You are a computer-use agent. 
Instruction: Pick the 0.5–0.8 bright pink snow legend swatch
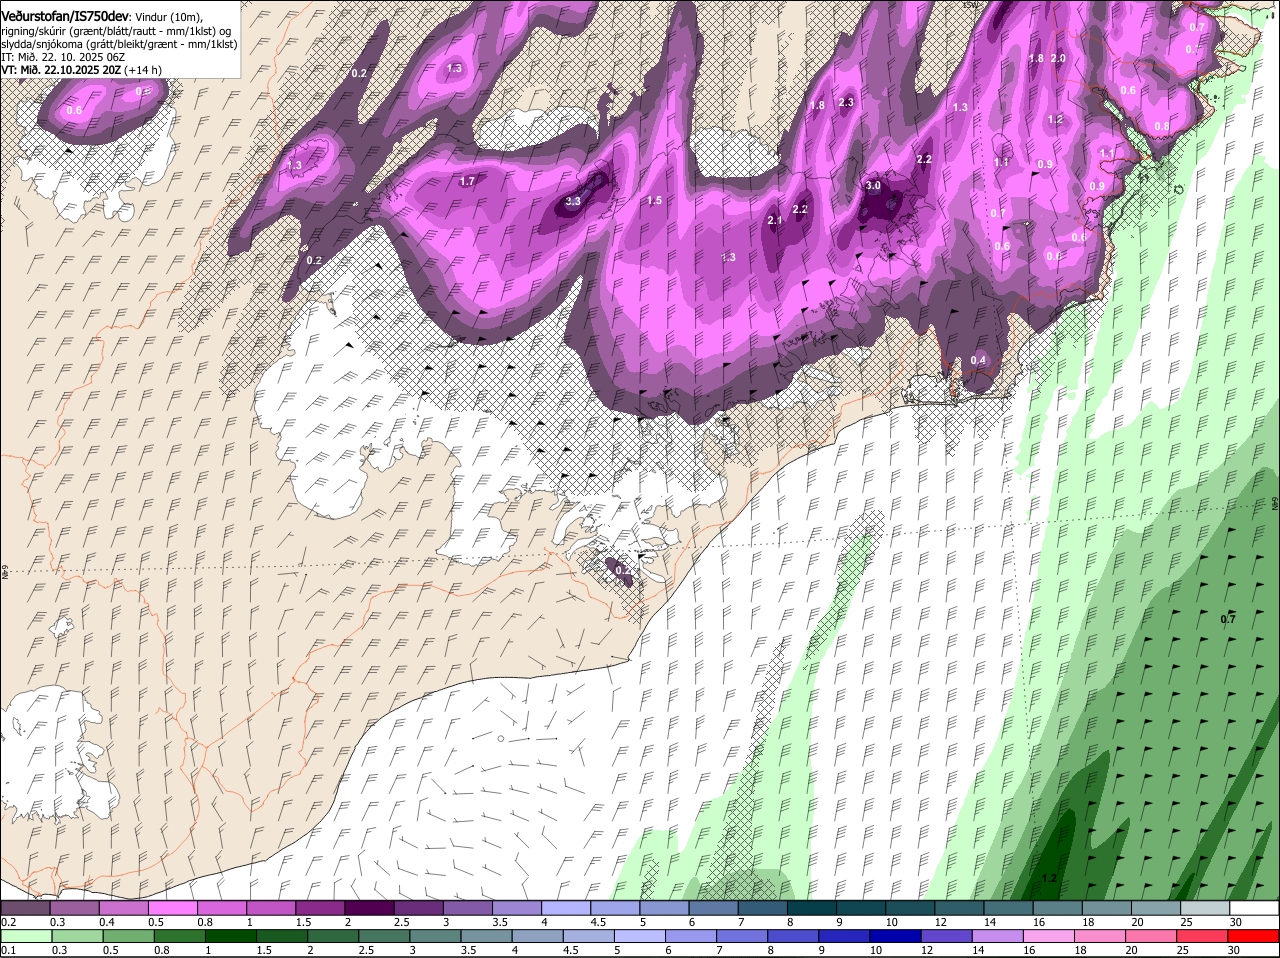pyautogui.click(x=172, y=908)
